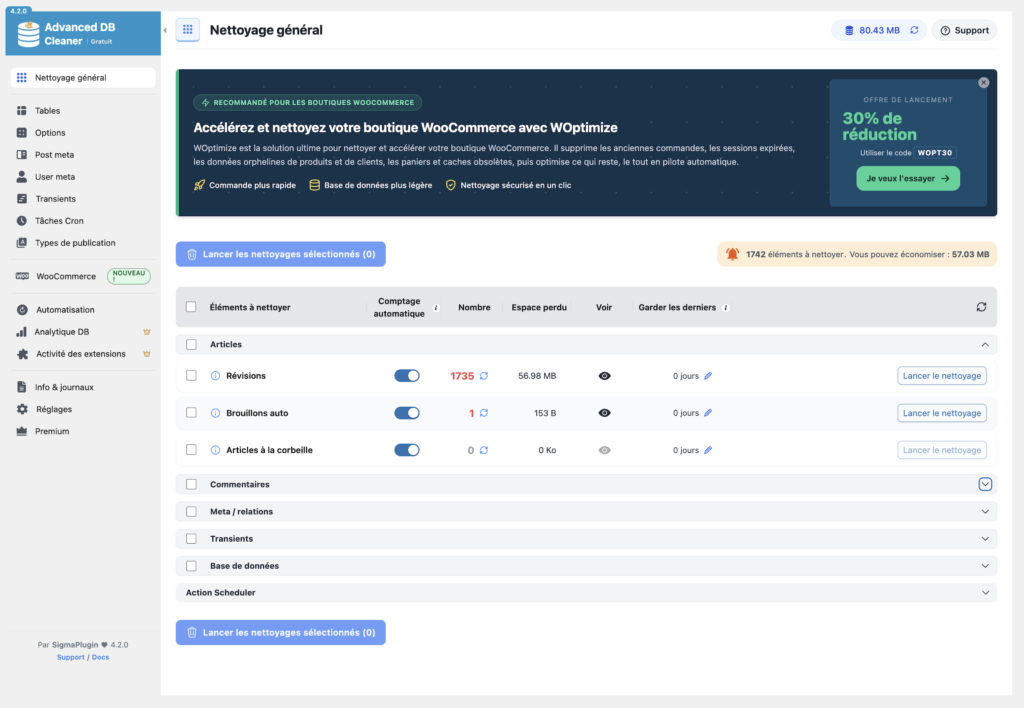Open info icon next to Révisions
The width and height of the screenshot is (1024, 708).
click(x=216, y=376)
